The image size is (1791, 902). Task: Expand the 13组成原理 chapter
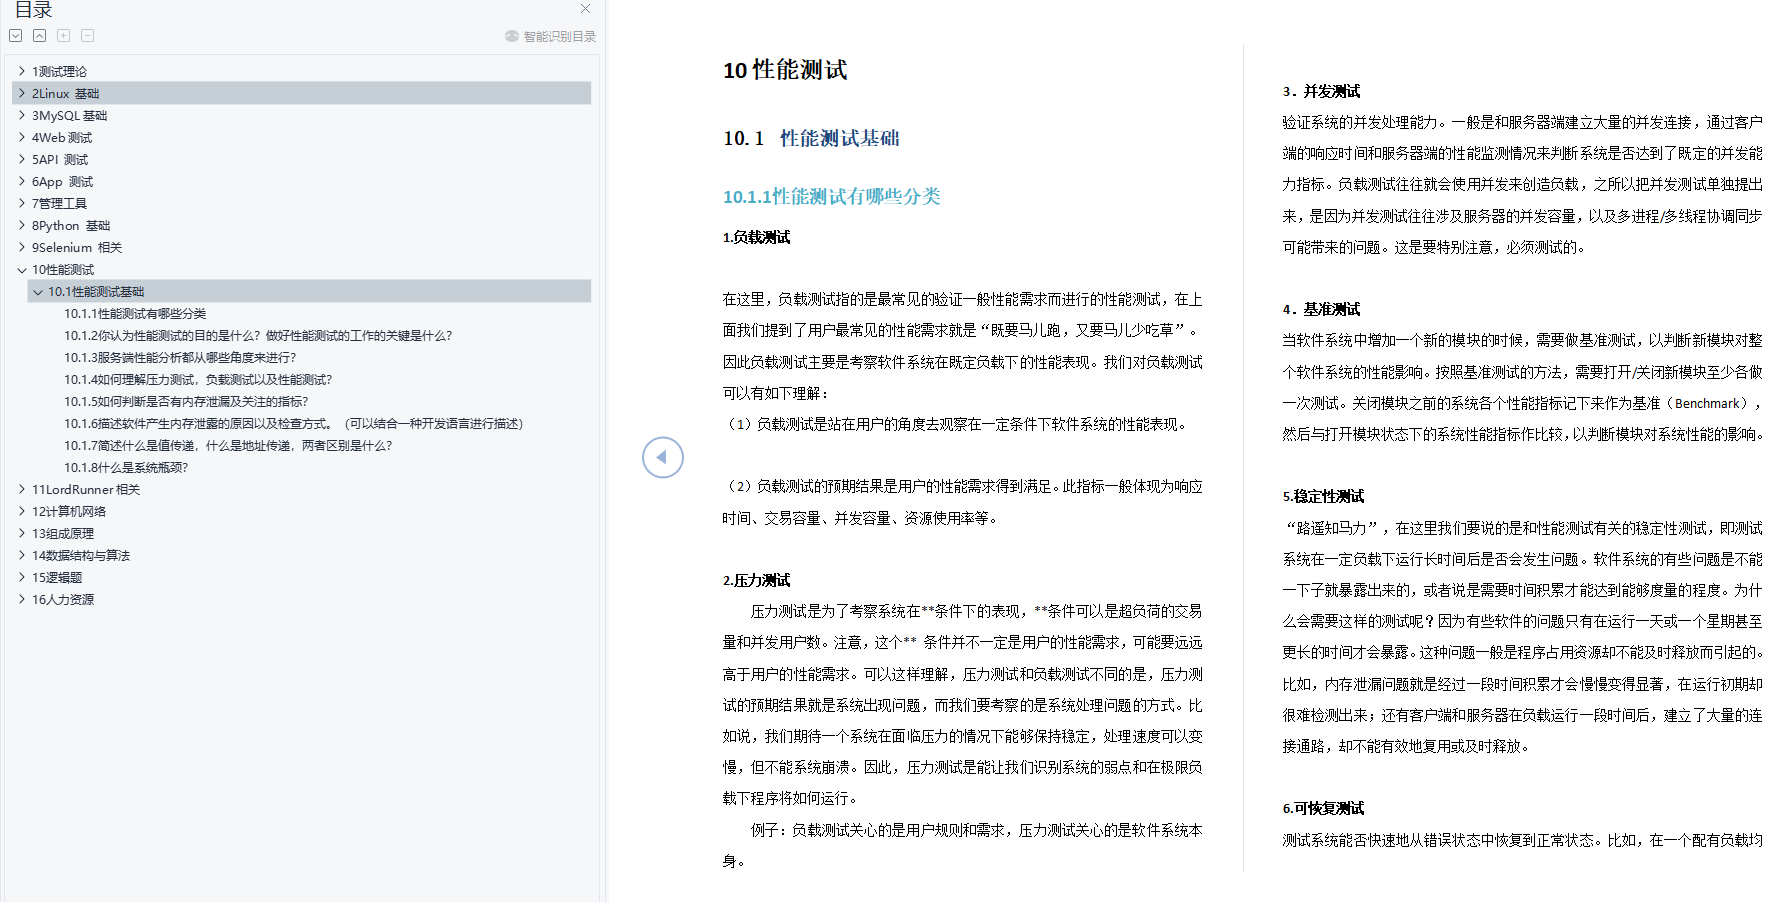[x=22, y=533]
